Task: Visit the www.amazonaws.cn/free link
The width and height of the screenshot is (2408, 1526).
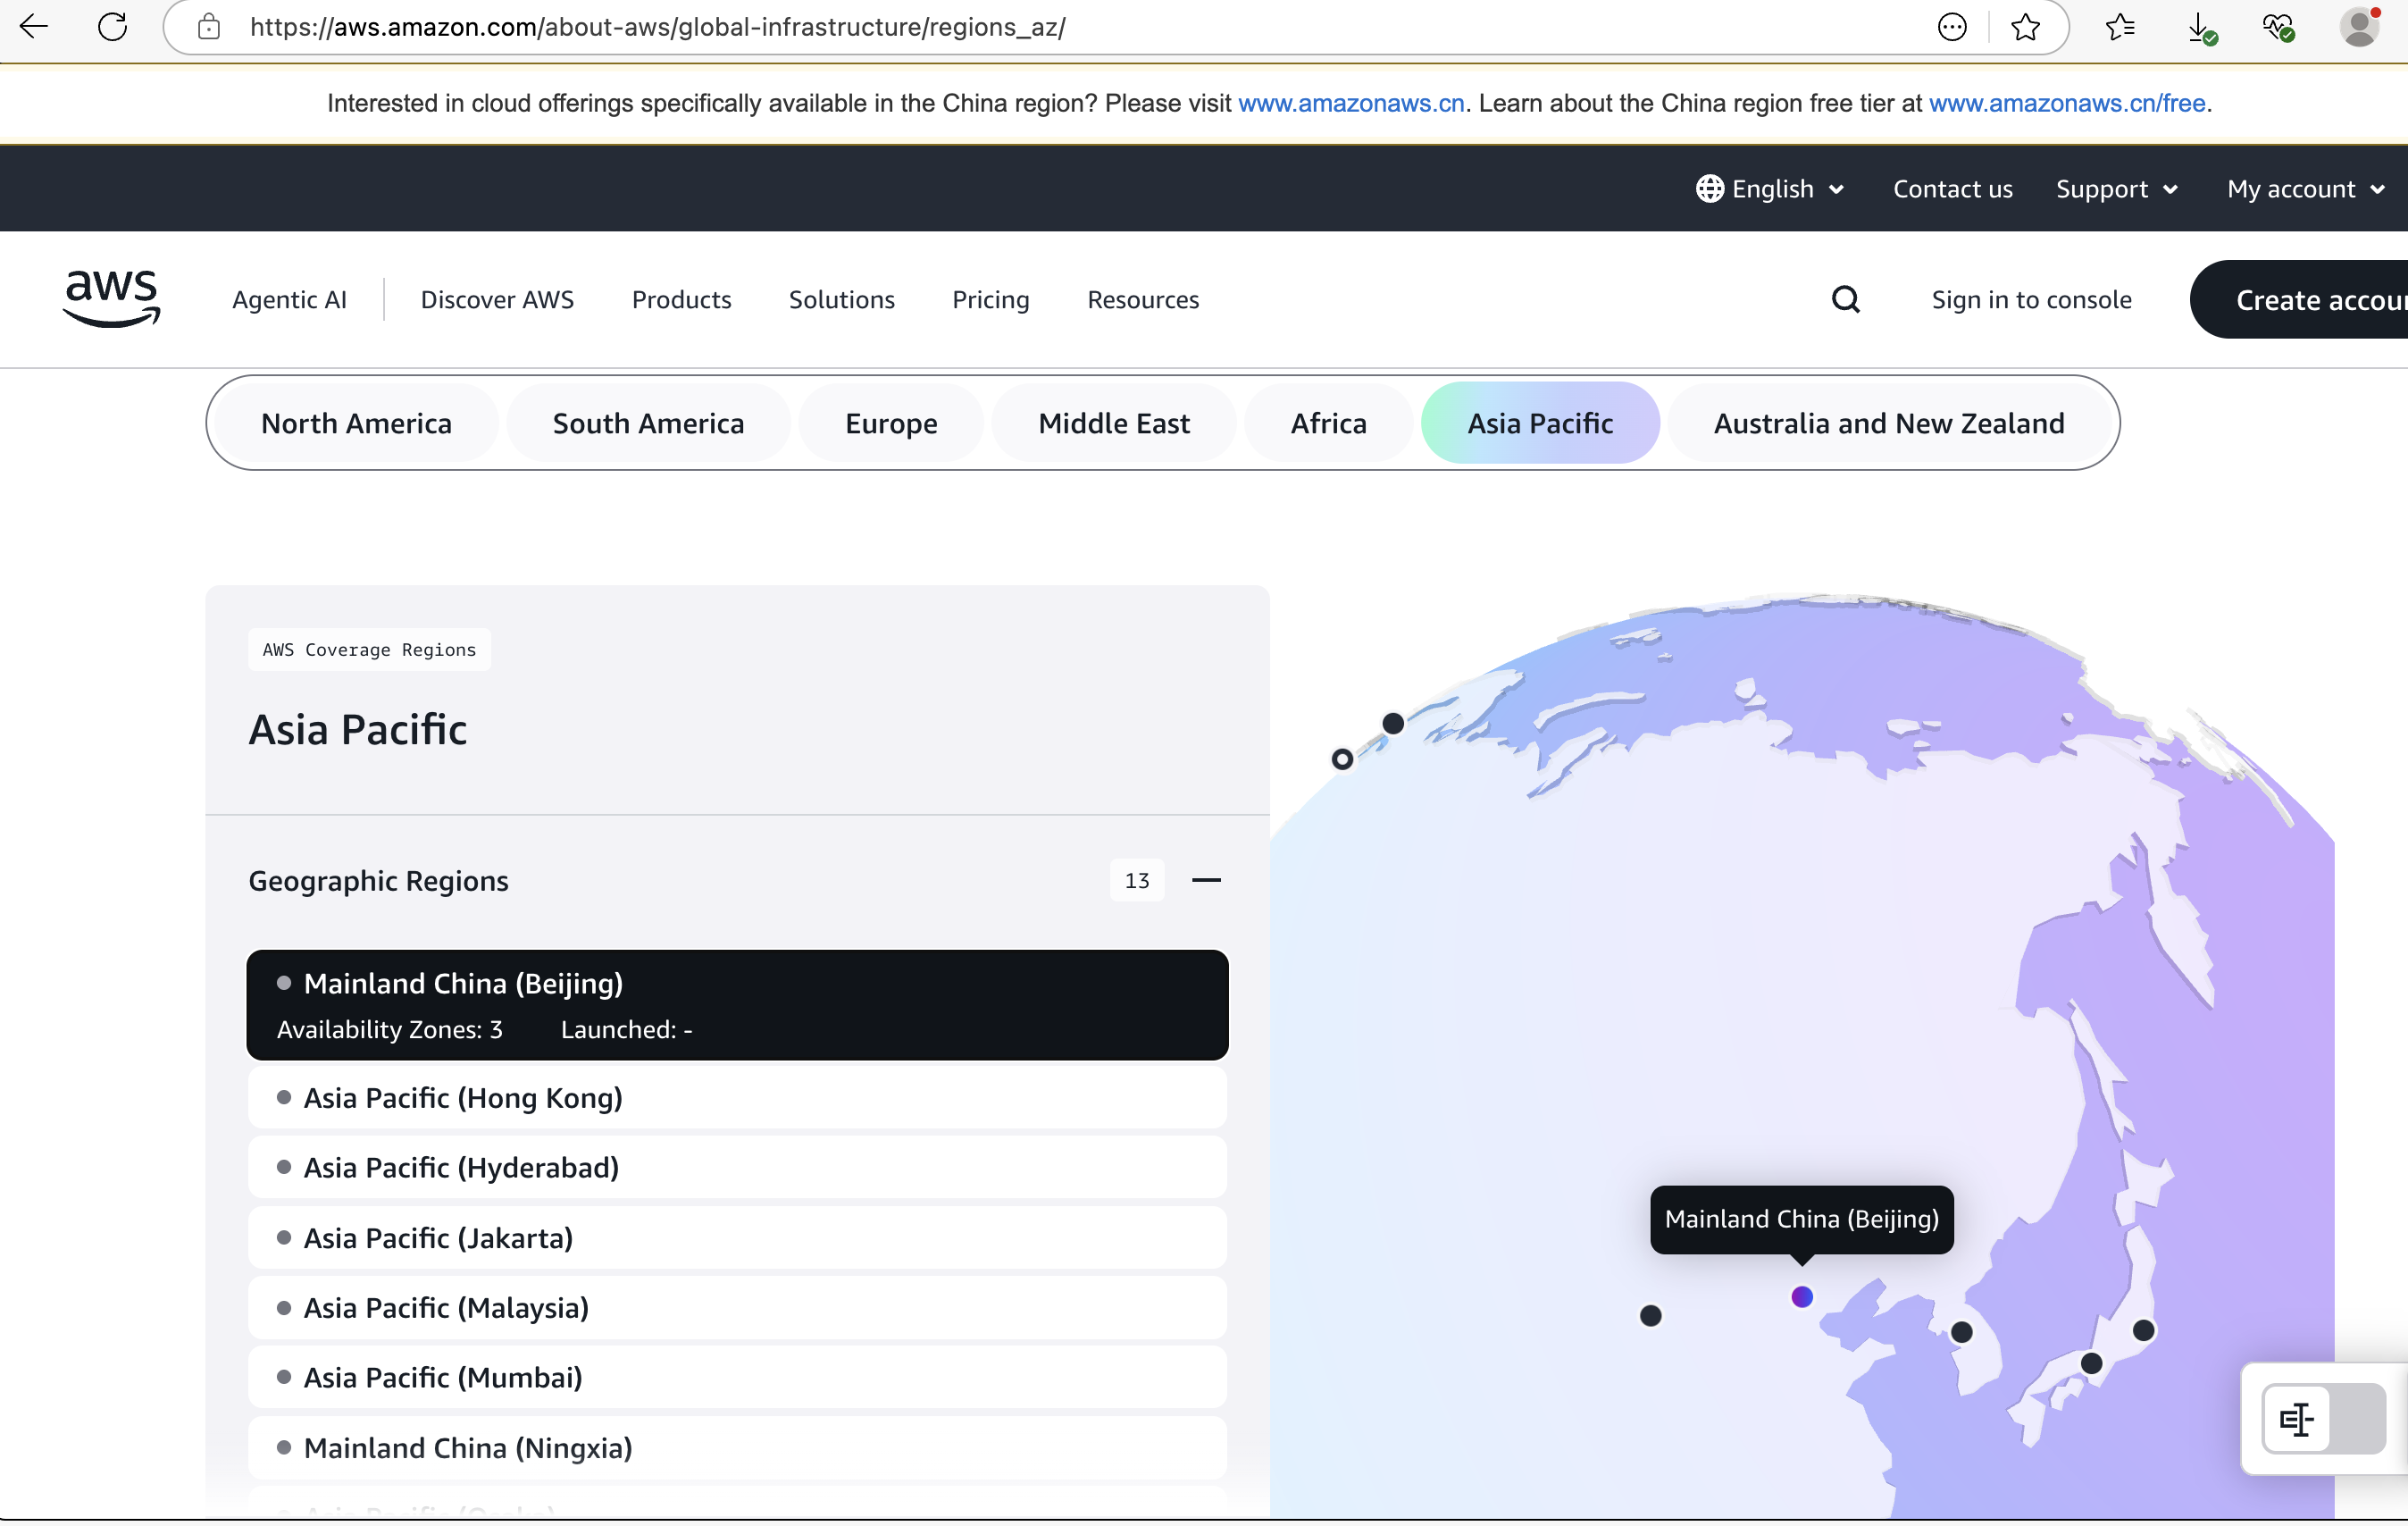Action: click(x=2066, y=103)
